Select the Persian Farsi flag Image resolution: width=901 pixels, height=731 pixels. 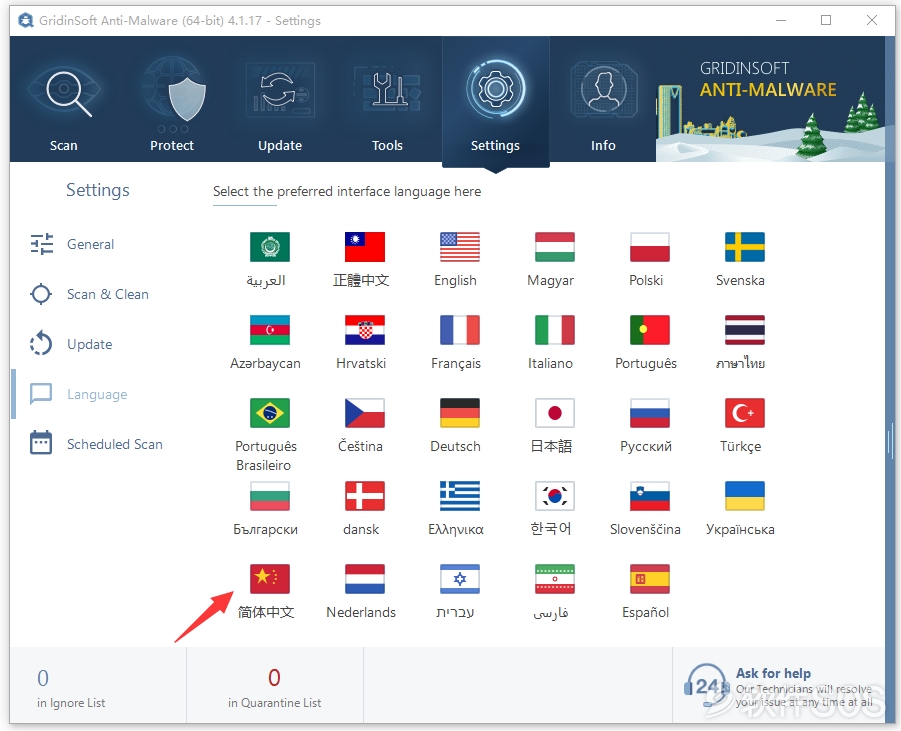(555, 579)
